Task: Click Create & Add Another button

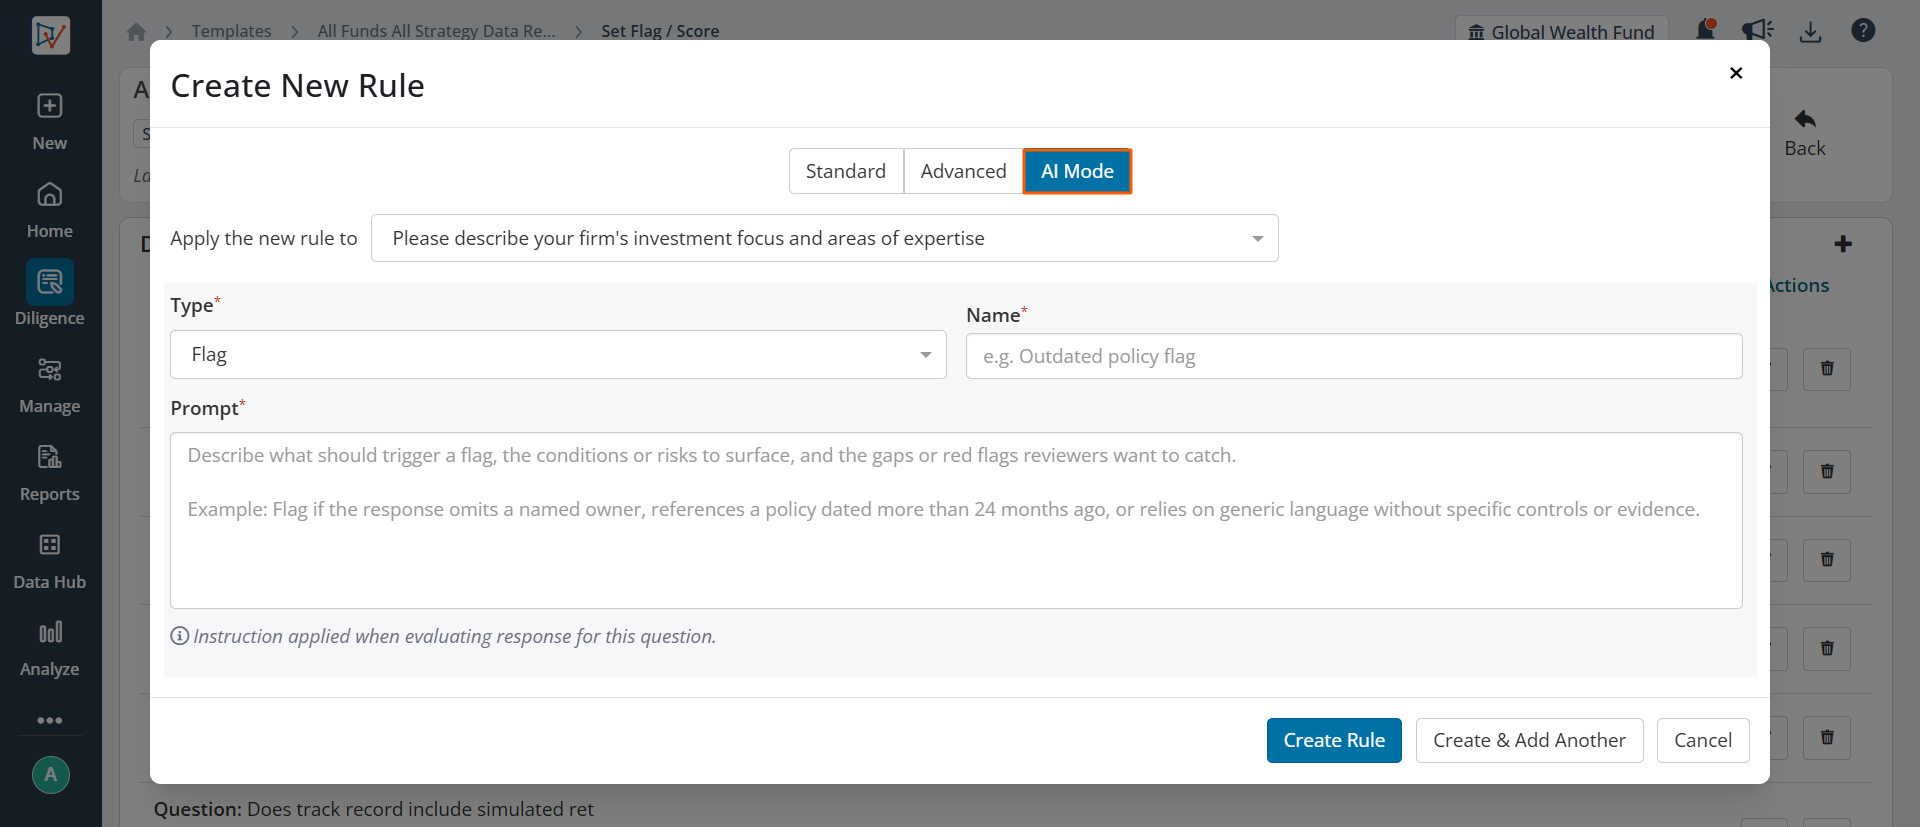Action: (x=1529, y=740)
